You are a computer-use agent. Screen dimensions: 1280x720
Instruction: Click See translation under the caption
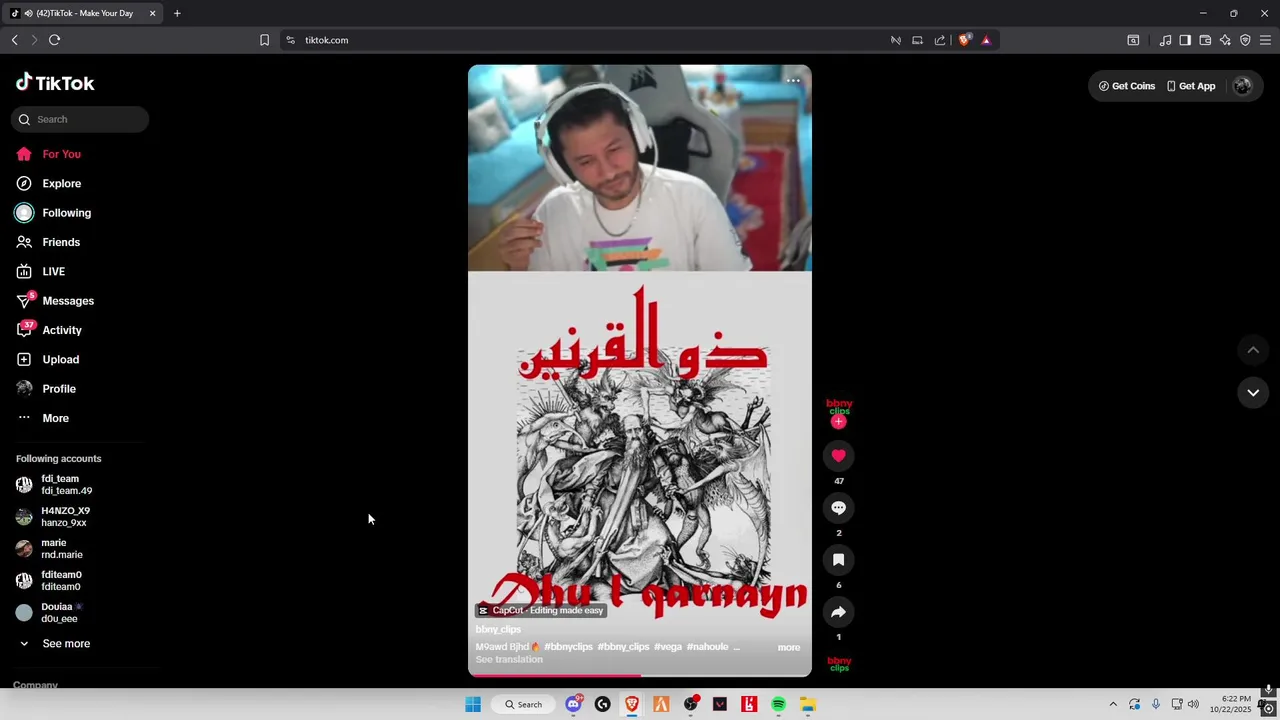(509, 660)
